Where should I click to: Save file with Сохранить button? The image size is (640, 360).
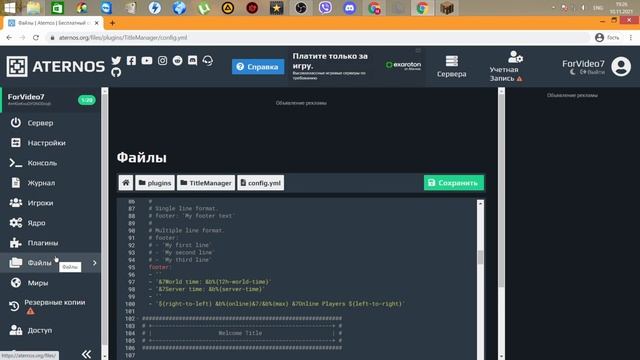point(453,183)
